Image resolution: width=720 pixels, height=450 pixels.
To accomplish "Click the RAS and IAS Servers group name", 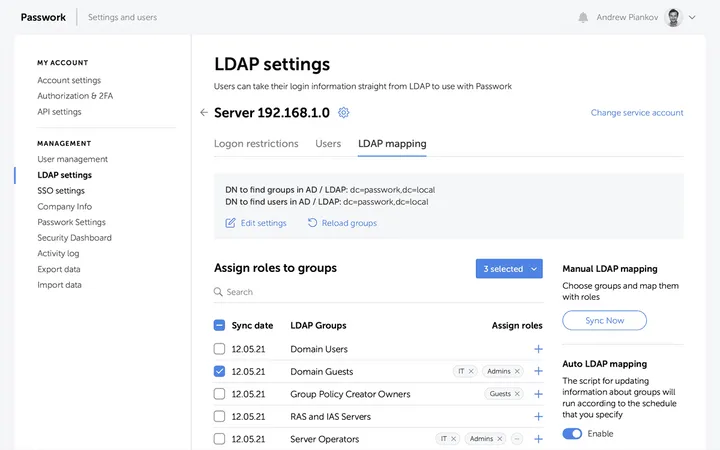I will (330, 417).
